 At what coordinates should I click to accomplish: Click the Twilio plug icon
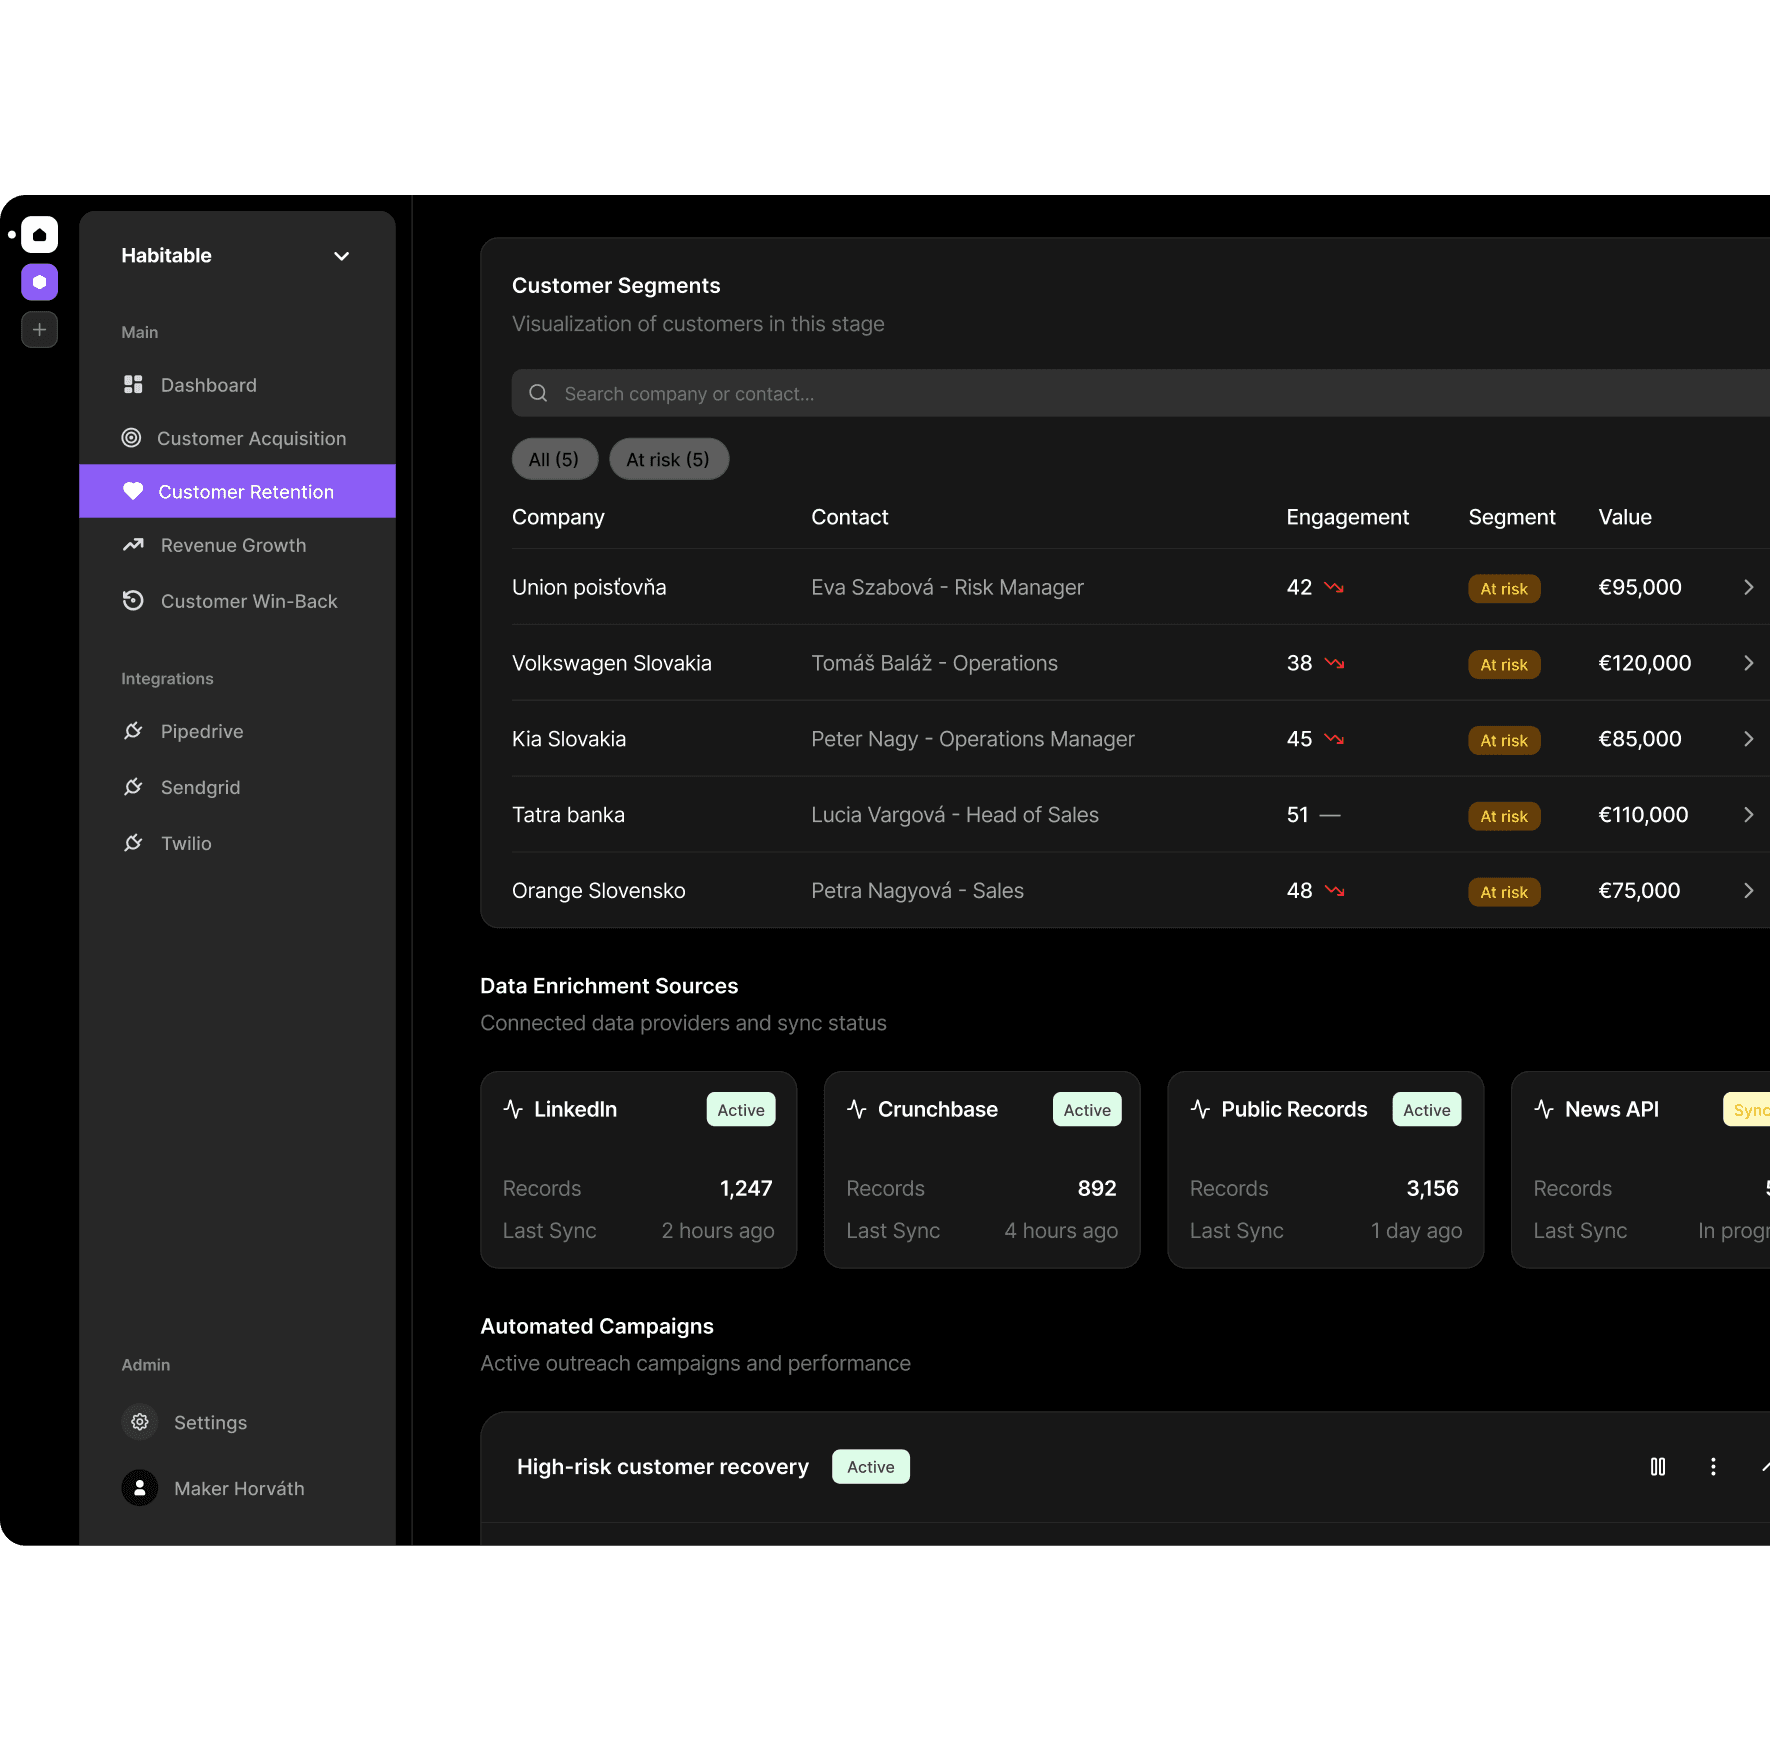coord(133,843)
